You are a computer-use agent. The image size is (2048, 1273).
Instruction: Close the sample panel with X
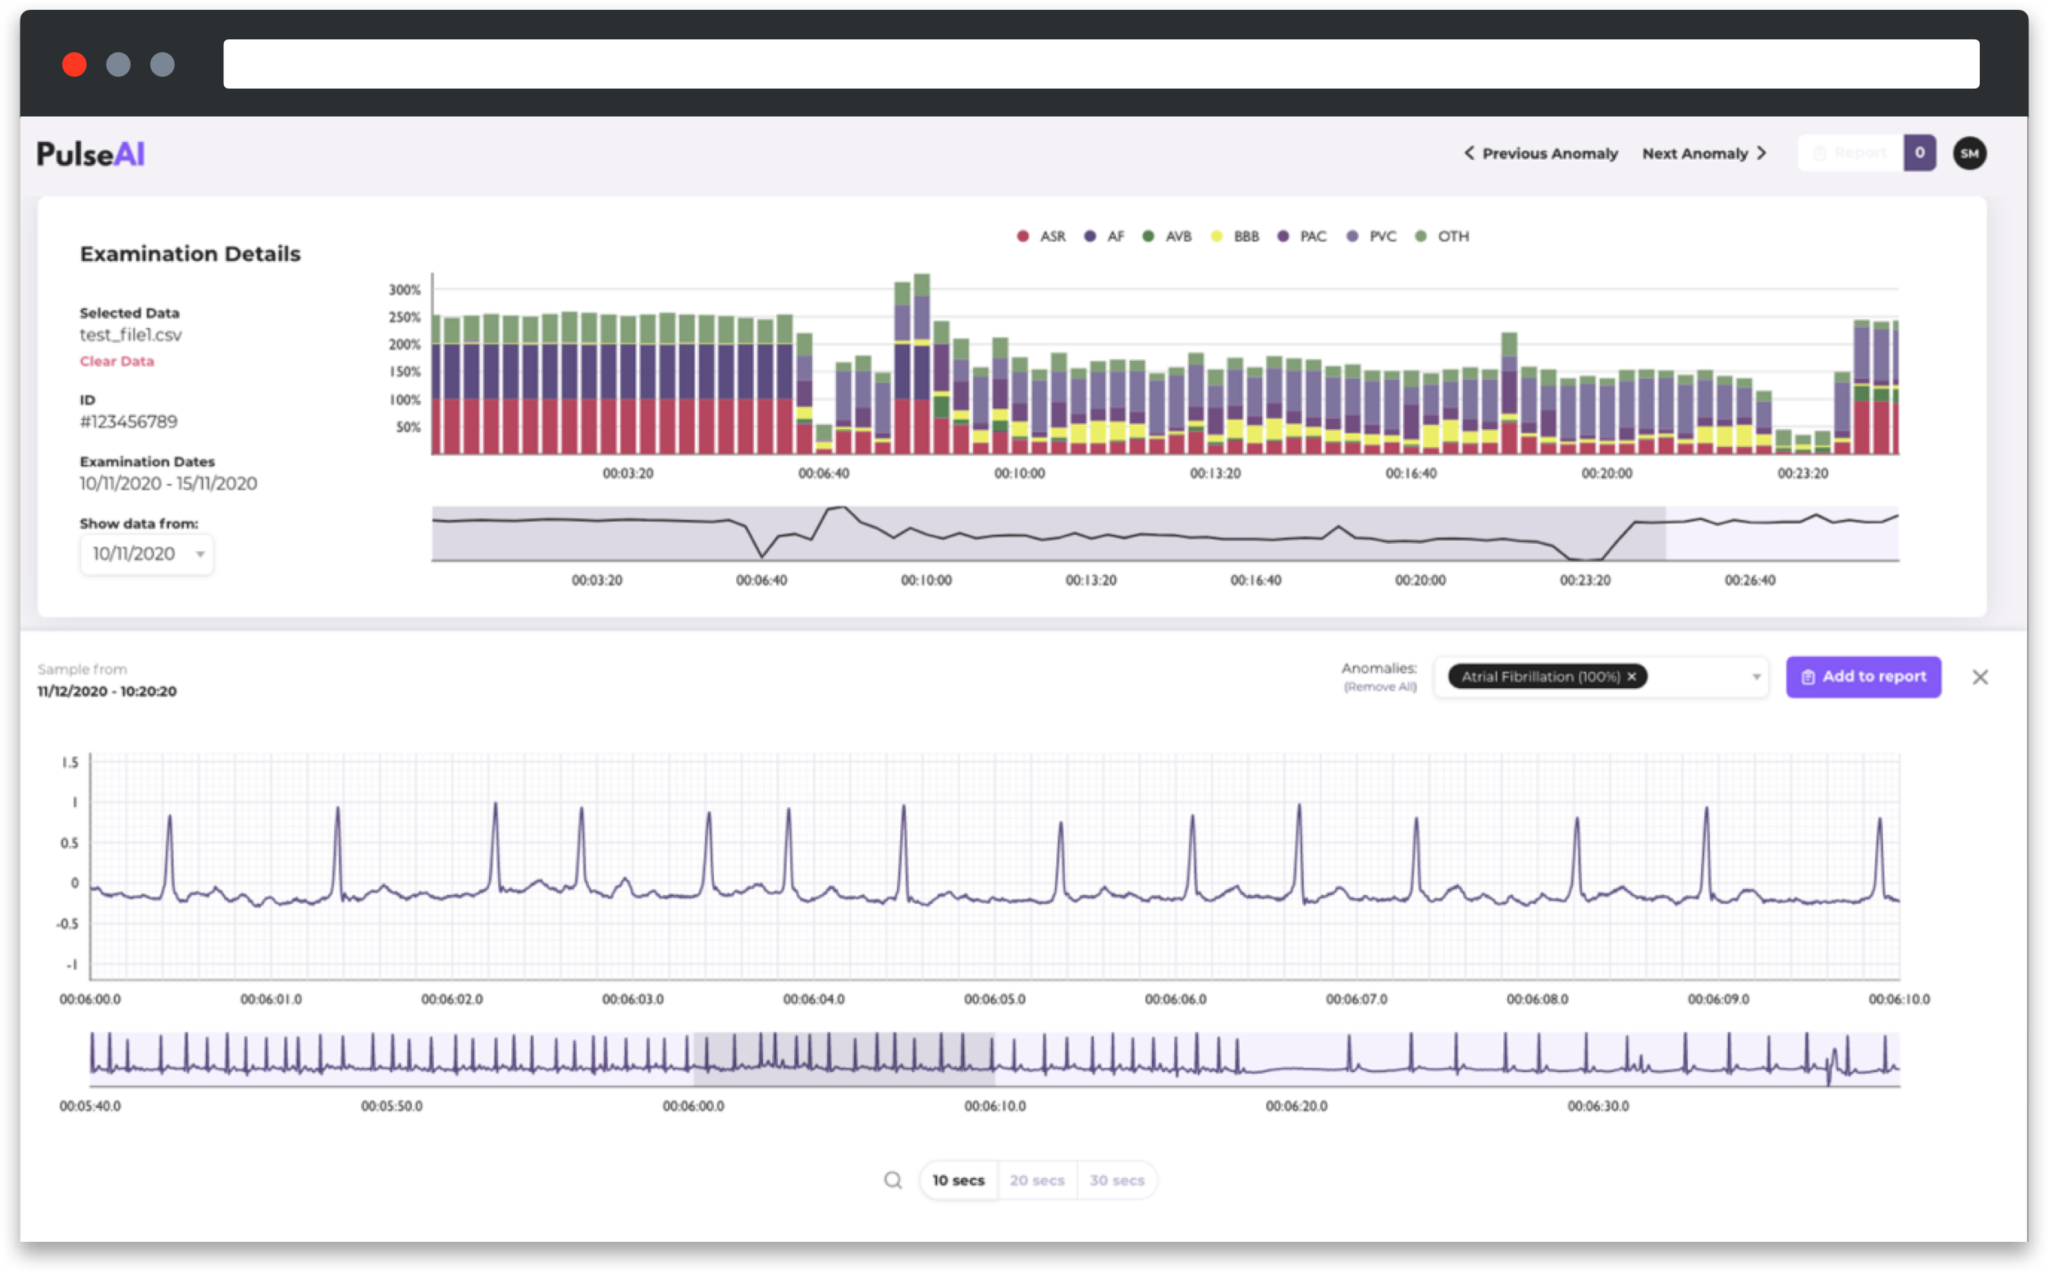click(1980, 677)
